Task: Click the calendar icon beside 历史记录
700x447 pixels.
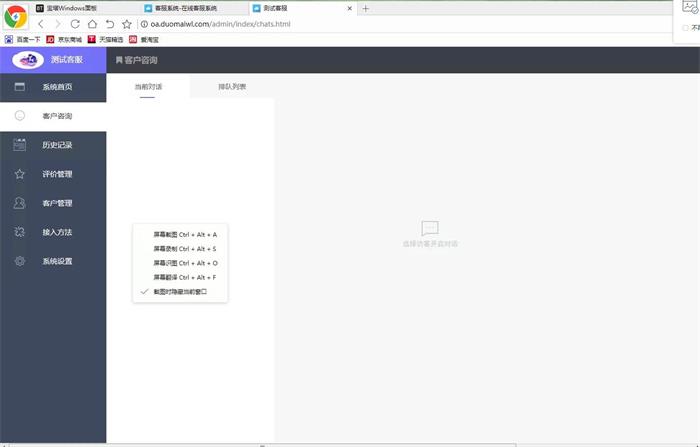Action: (20, 145)
